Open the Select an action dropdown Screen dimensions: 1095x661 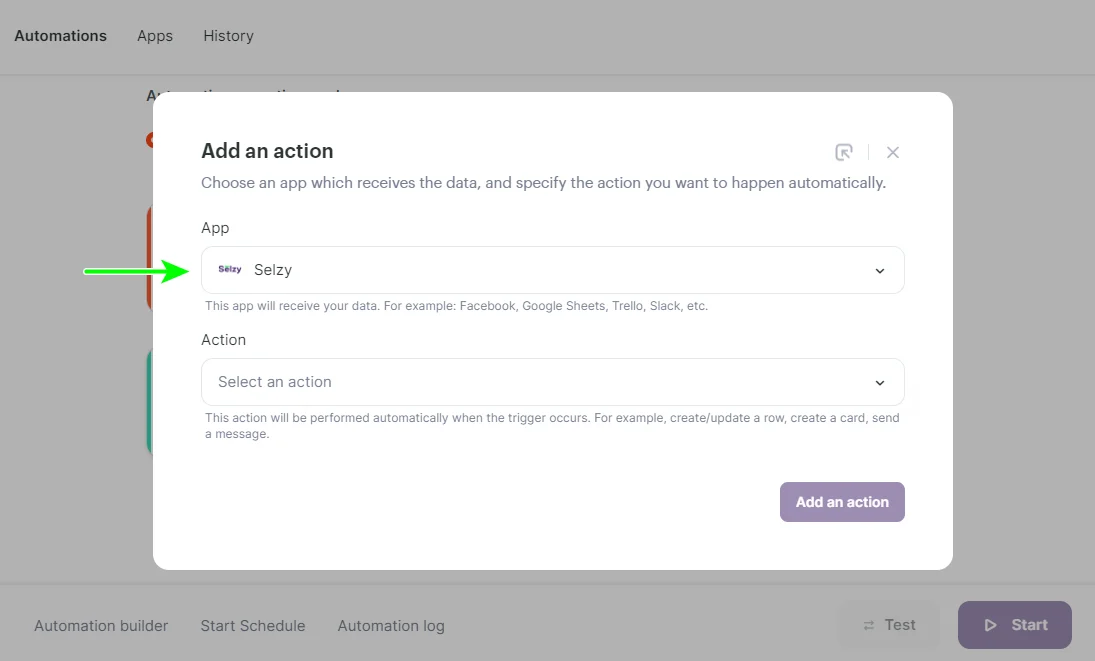(x=550, y=382)
